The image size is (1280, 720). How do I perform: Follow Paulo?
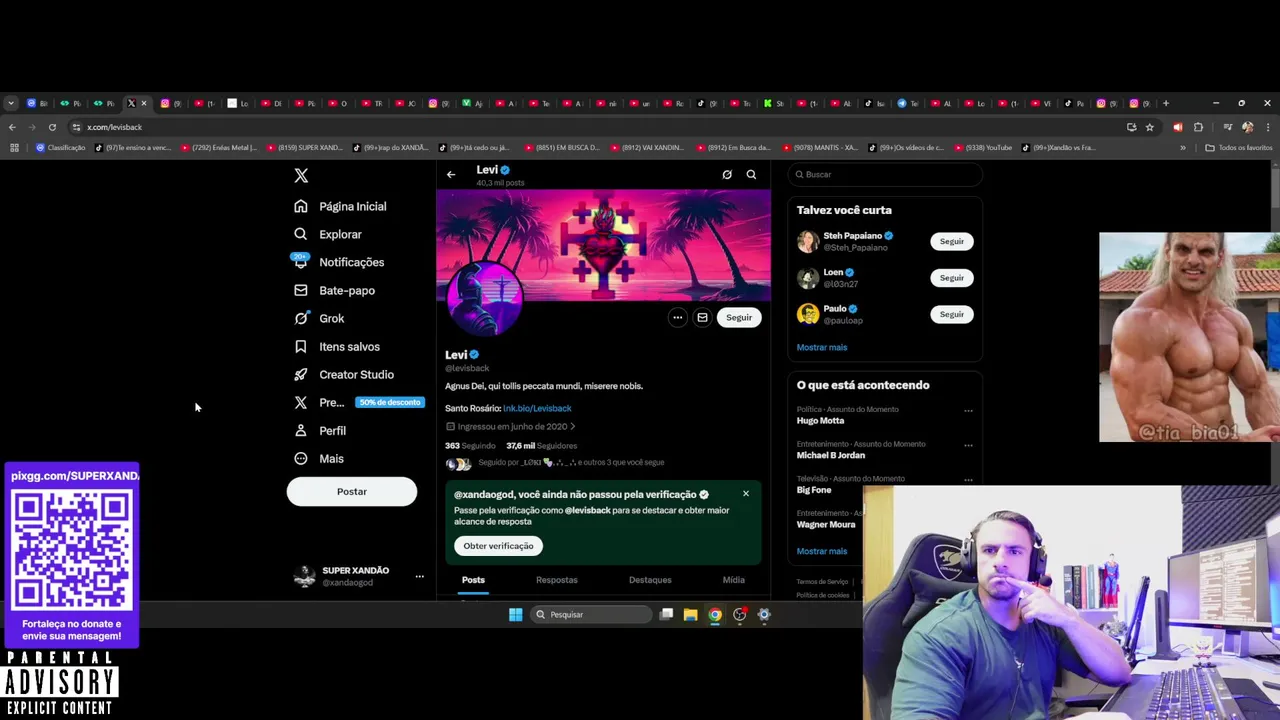[x=952, y=314]
